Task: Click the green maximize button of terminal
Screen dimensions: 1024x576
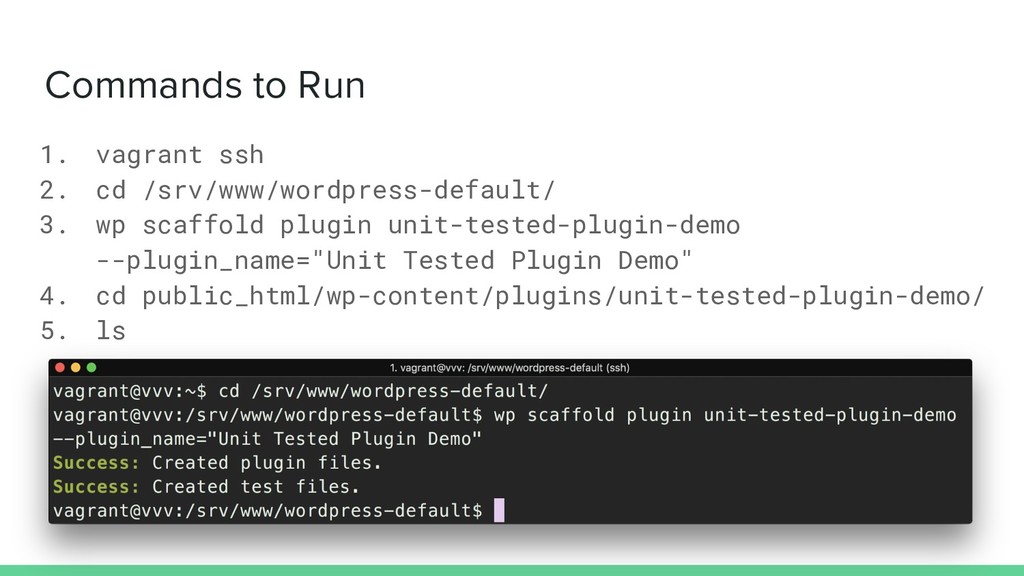Action: tap(91, 368)
